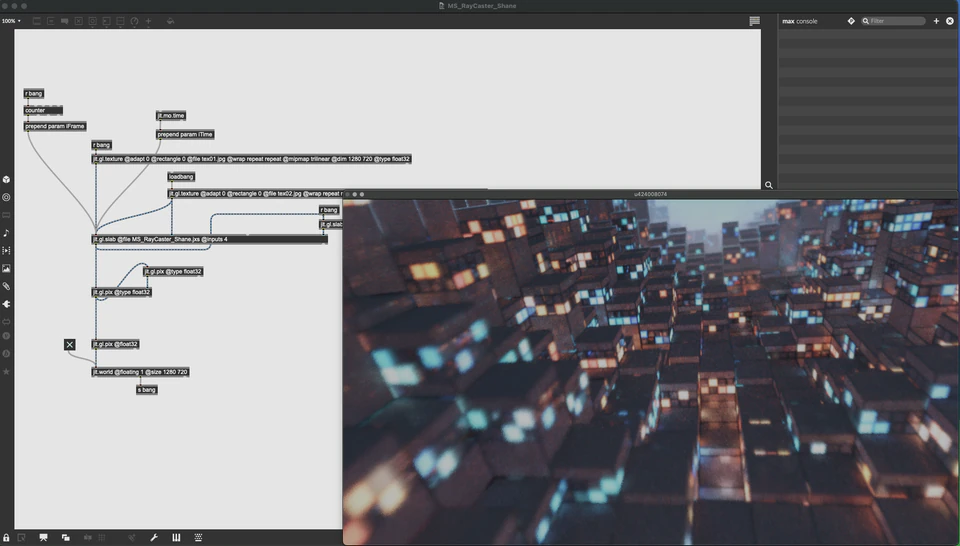Click the patcher selection icon beside the lock
The image size is (960, 546).
[x=21, y=537]
